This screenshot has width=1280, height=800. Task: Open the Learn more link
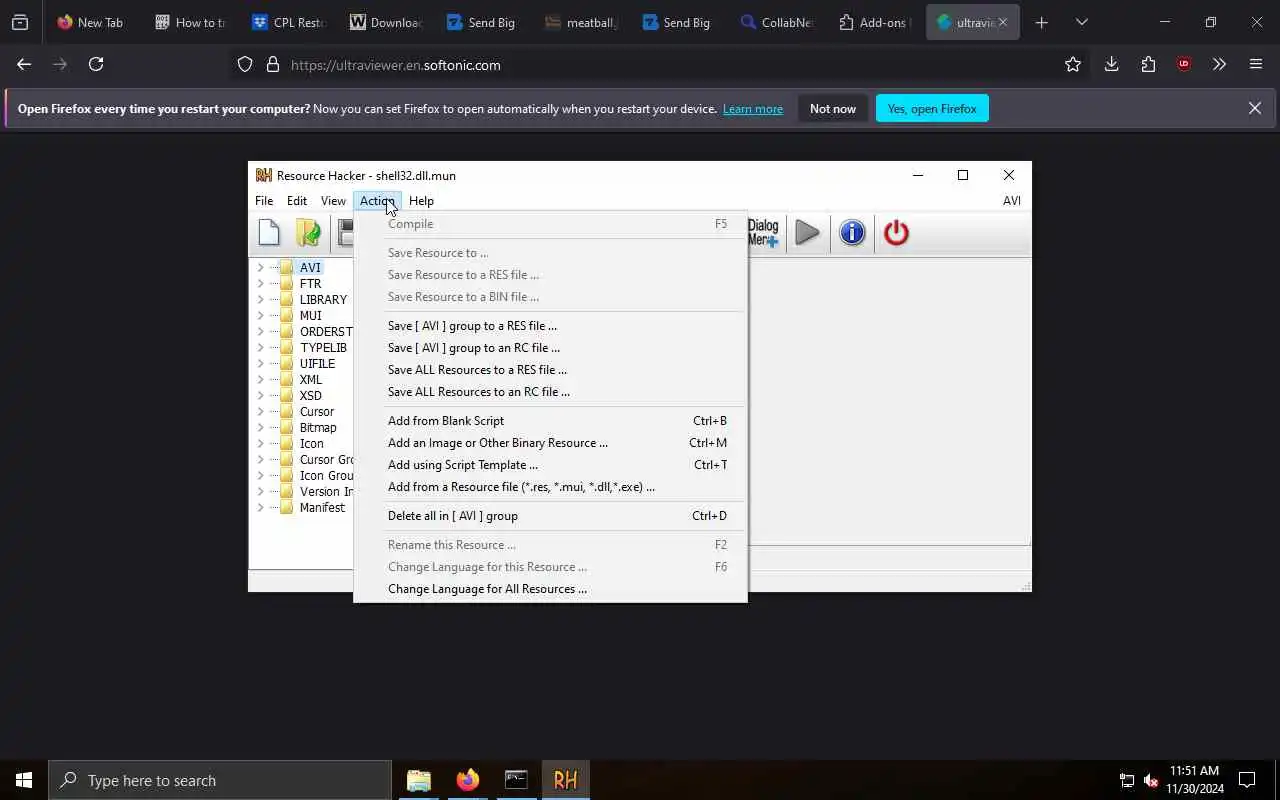click(x=753, y=109)
